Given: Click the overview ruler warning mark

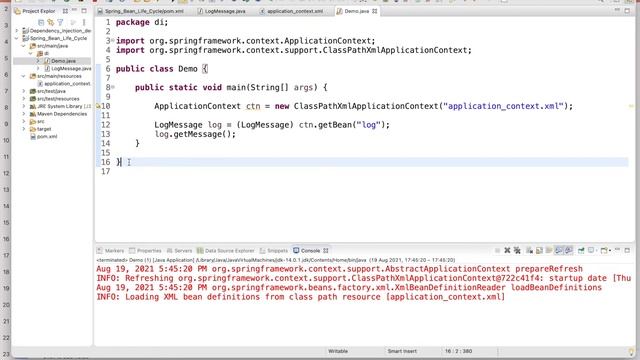Looking at the screenshot, I should [x=631, y=106].
